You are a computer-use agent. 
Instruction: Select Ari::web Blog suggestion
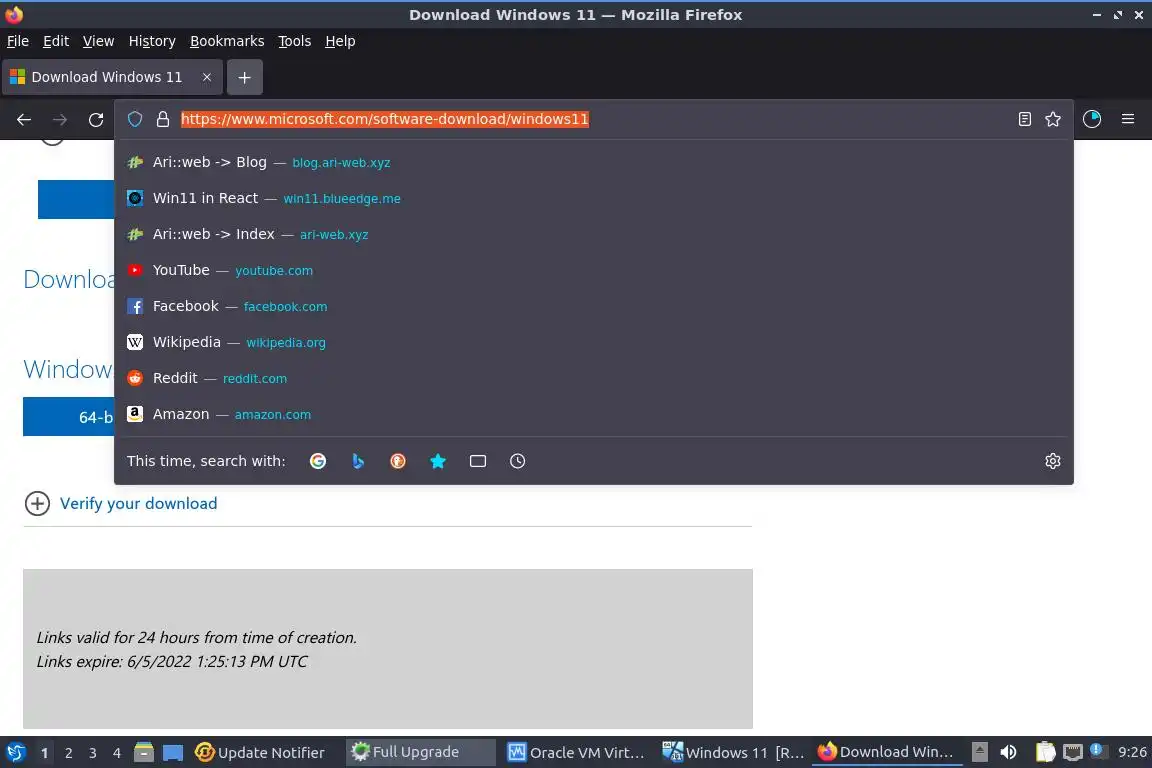click(594, 162)
